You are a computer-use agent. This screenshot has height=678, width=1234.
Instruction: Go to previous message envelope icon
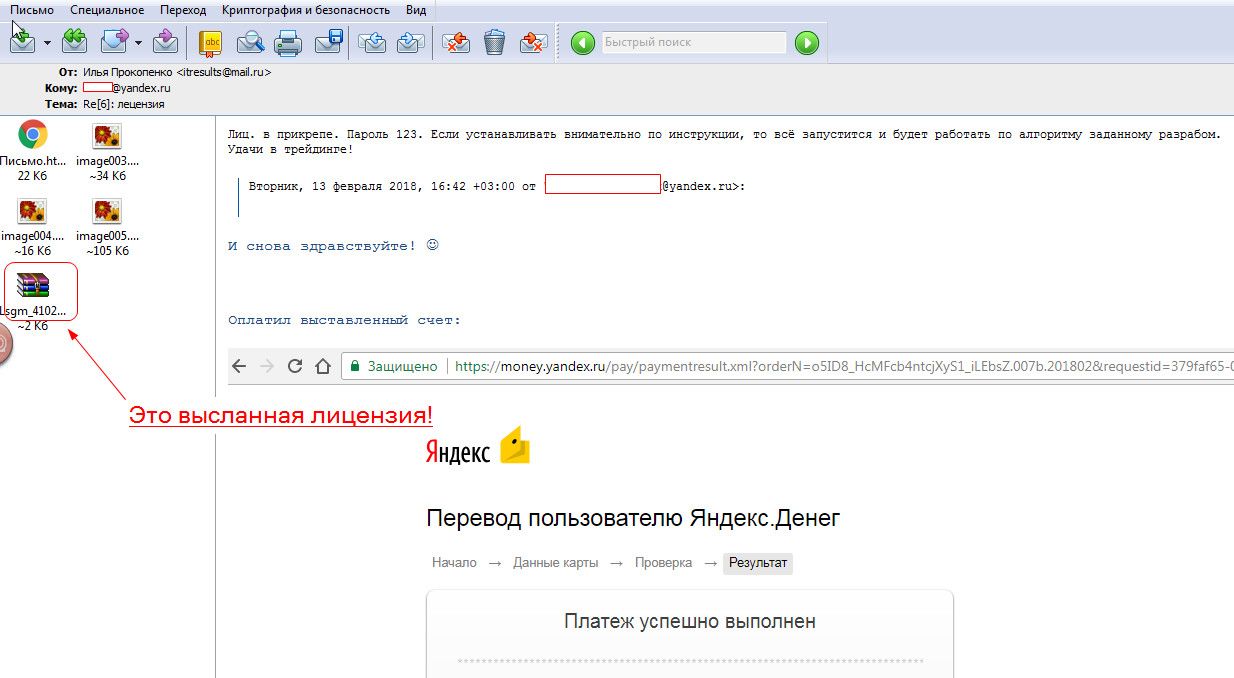coord(372,42)
